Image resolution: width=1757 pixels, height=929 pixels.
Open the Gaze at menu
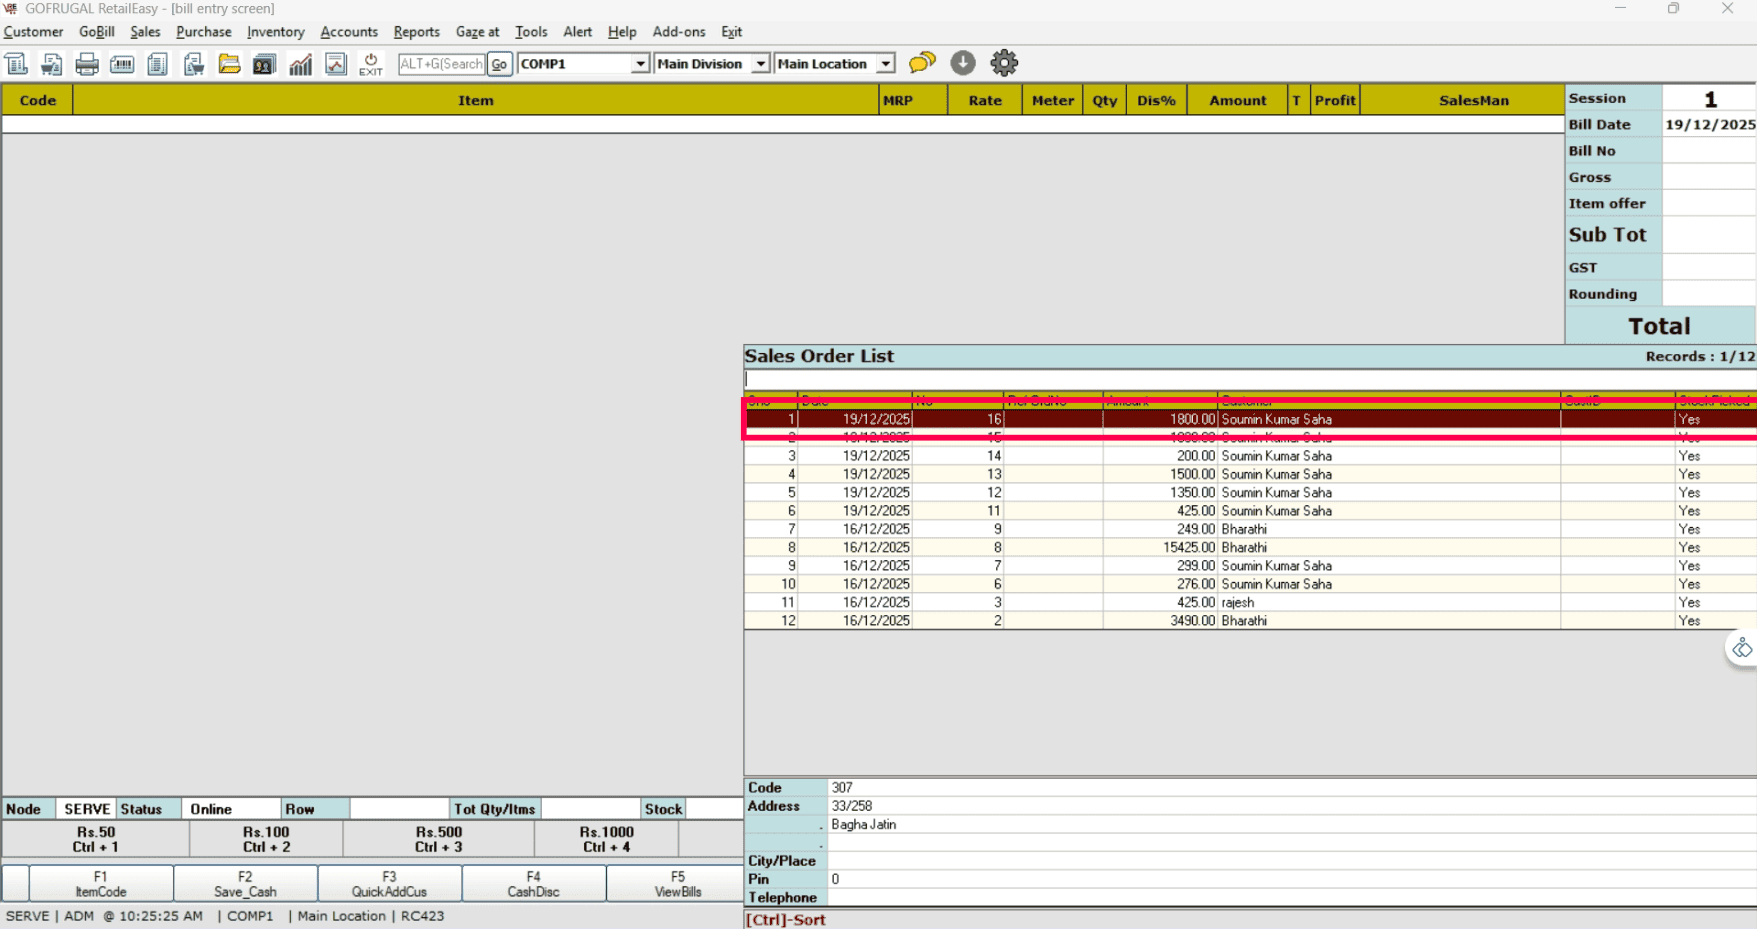[x=477, y=32]
